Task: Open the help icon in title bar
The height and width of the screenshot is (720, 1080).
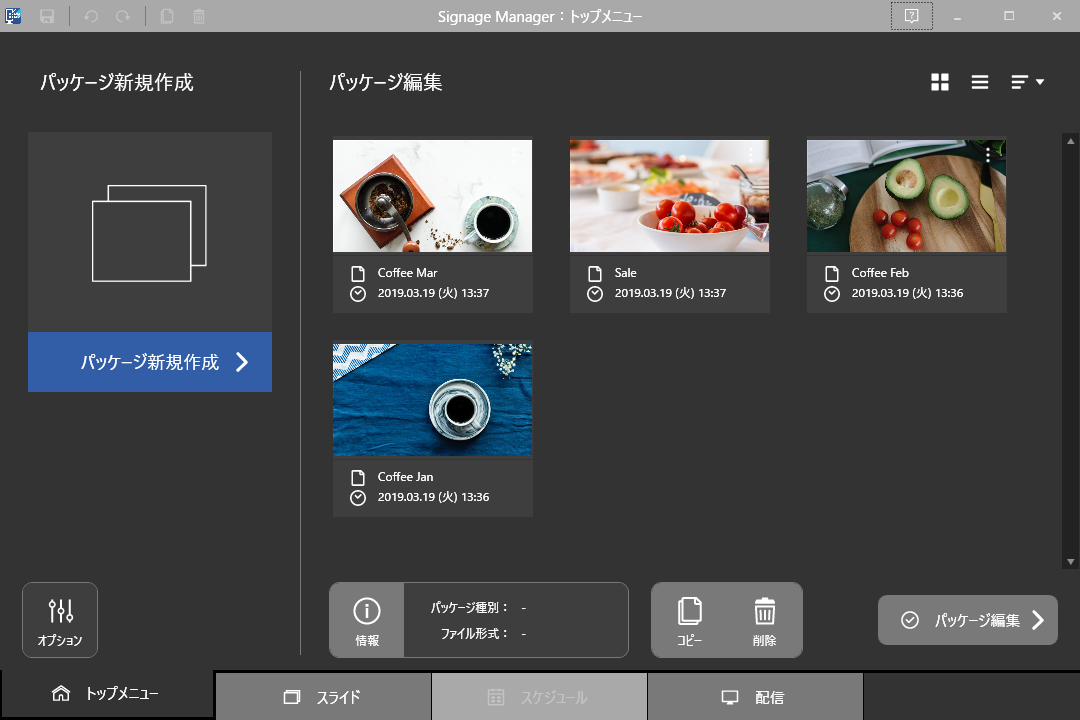Action: (911, 16)
